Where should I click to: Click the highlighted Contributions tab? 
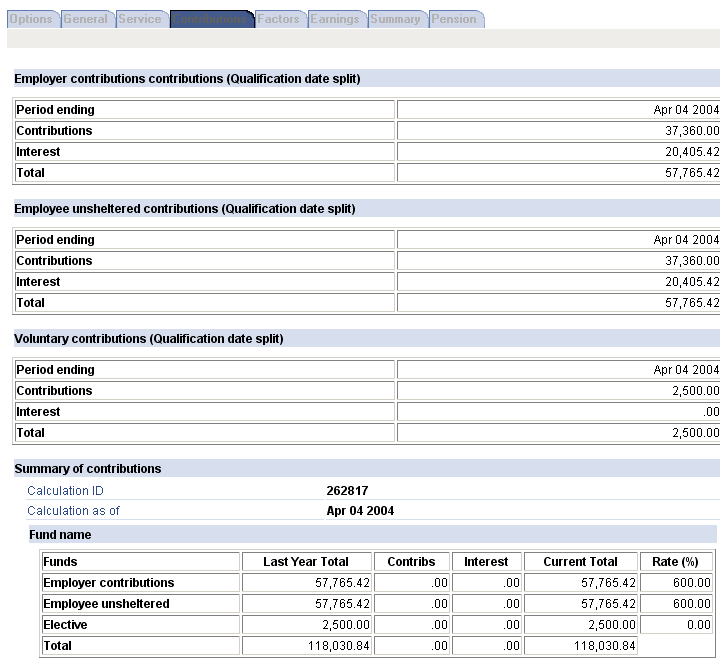click(x=210, y=19)
